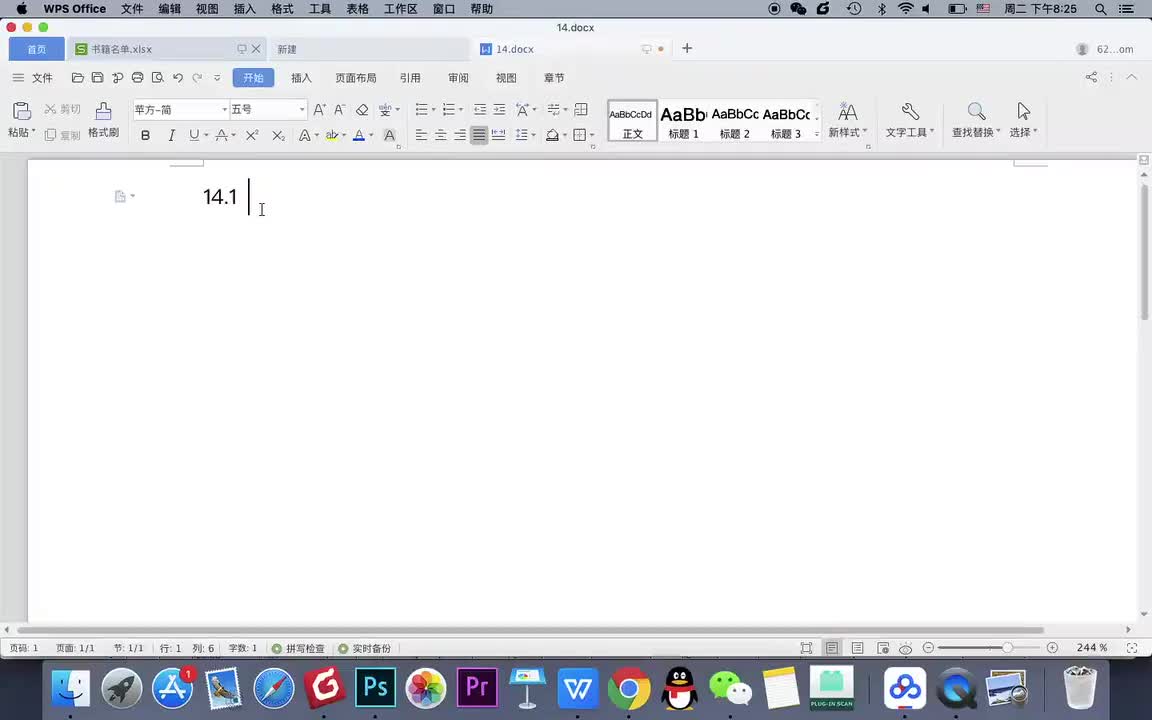Decrease font size with the A- icon

coord(339,109)
